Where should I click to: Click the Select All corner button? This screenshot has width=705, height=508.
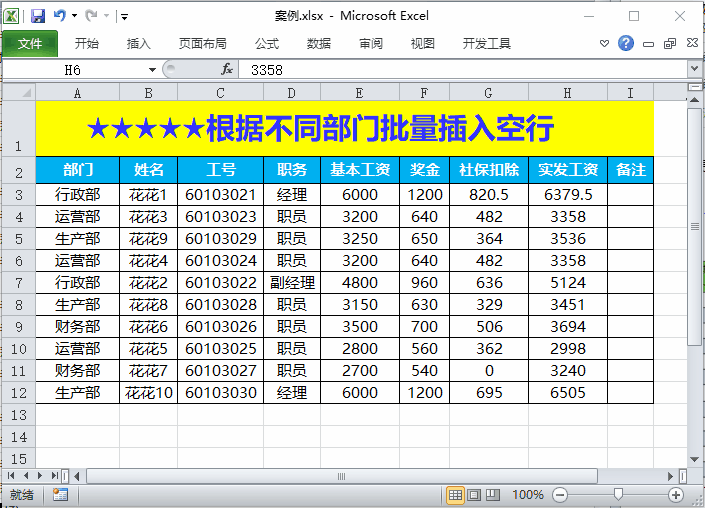[18, 93]
